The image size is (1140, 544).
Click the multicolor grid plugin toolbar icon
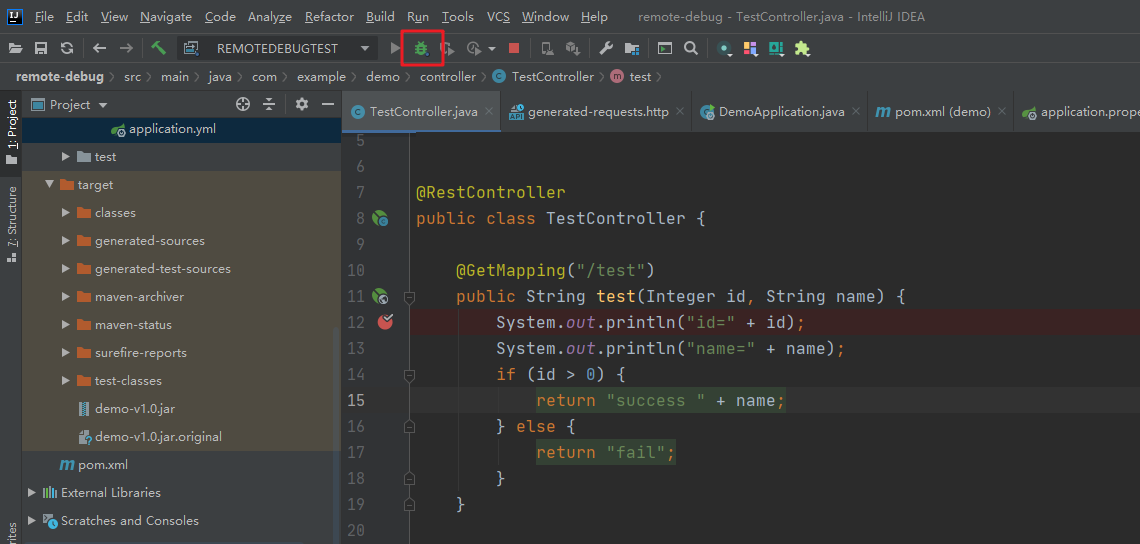click(x=750, y=49)
